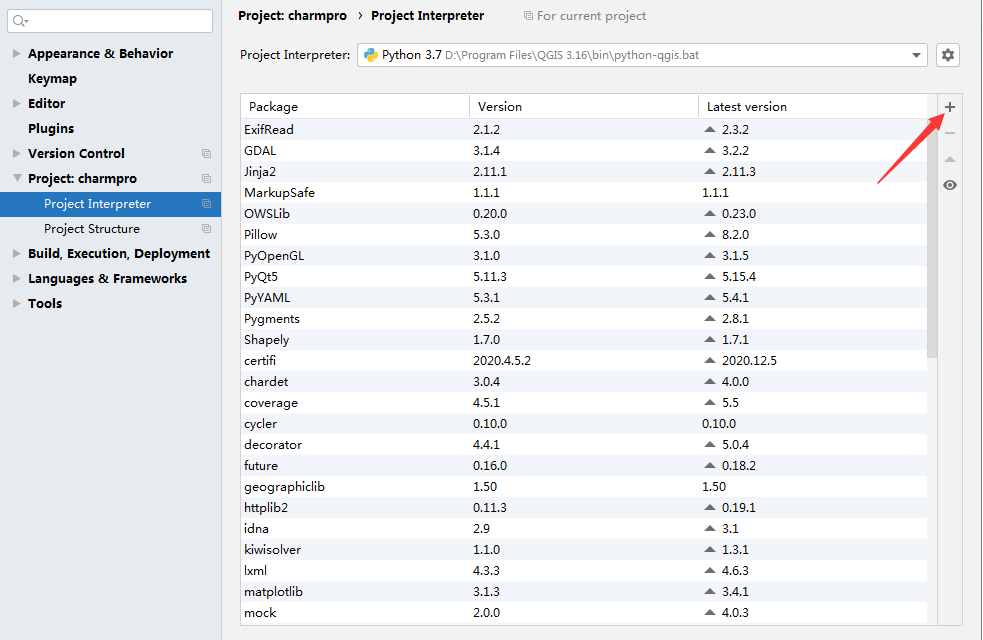Click upgrade arrow for lxml latest version
983x640 pixels.
pos(710,570)
